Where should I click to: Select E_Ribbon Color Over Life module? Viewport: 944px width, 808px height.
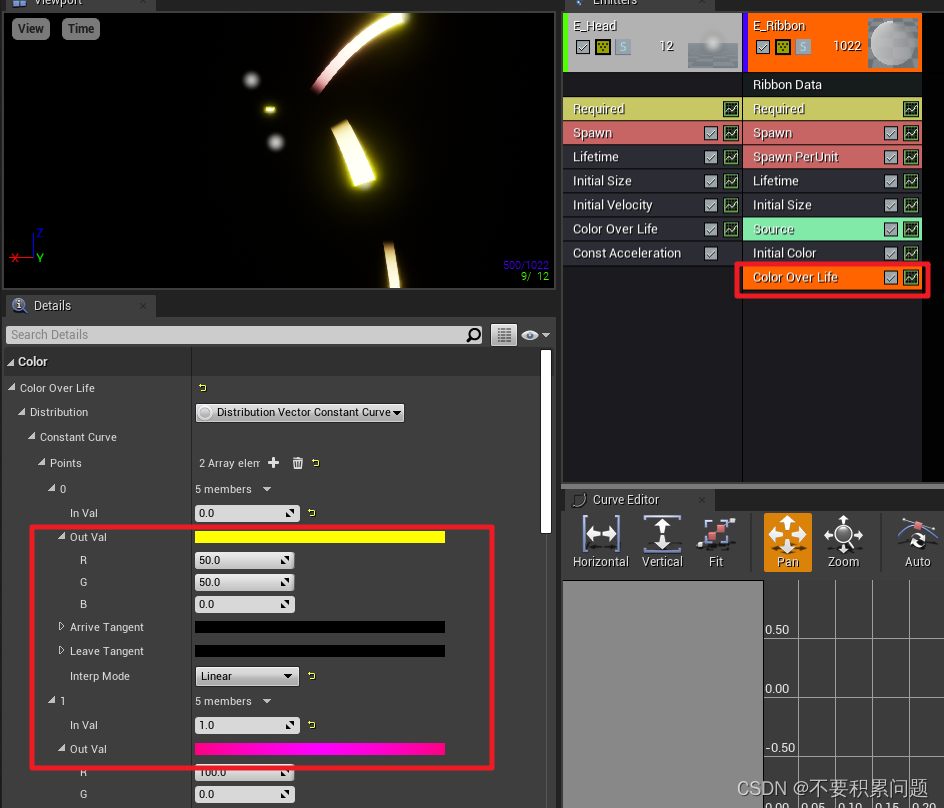[832, 278]
